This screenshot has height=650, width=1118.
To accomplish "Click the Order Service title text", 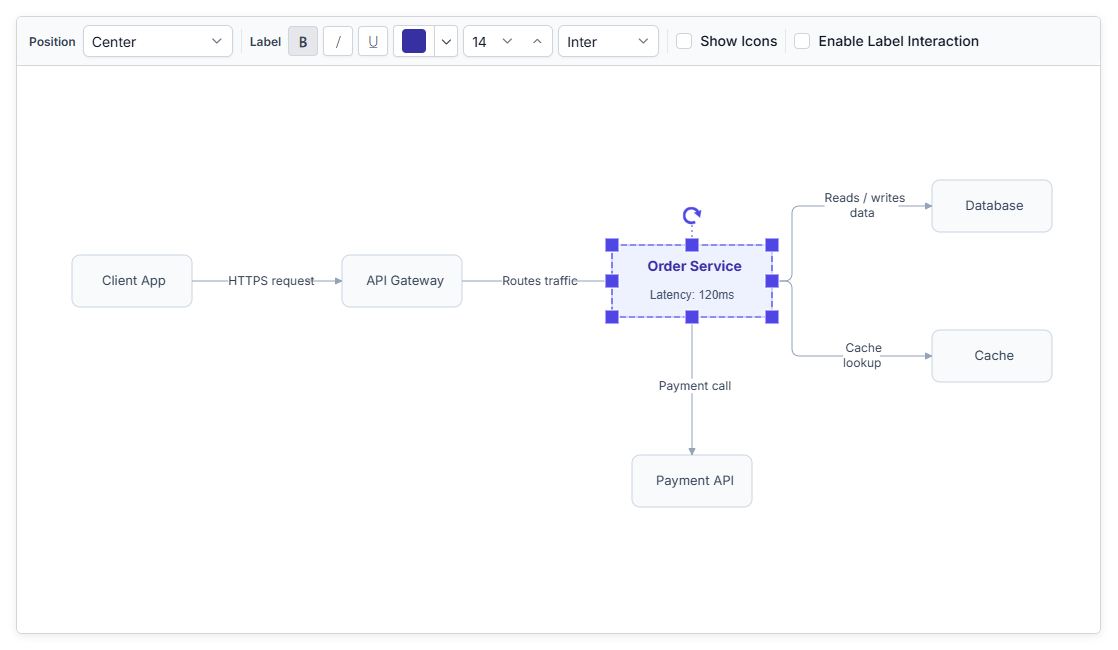I will (x=694, y=266).
